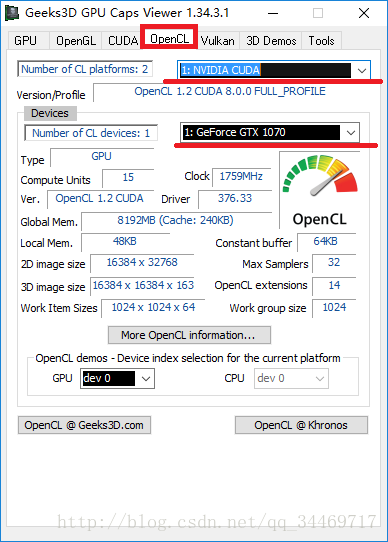388x542 pixels.
Task: Click the Number of CL devices field
Action: tap(91, 133)
